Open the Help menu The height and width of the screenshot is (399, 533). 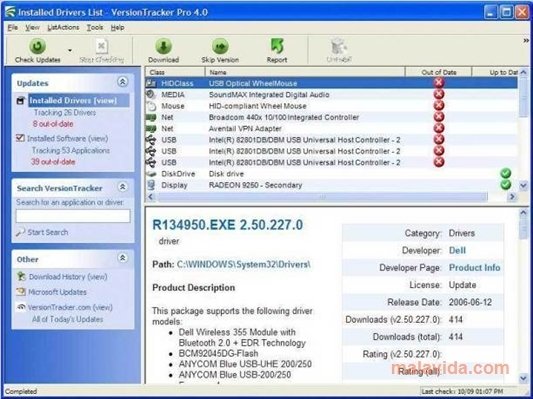click(117, 28)
